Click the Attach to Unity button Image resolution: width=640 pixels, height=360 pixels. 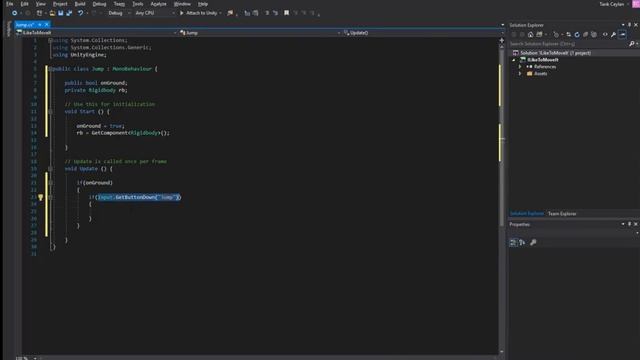[x=200, y=13]
